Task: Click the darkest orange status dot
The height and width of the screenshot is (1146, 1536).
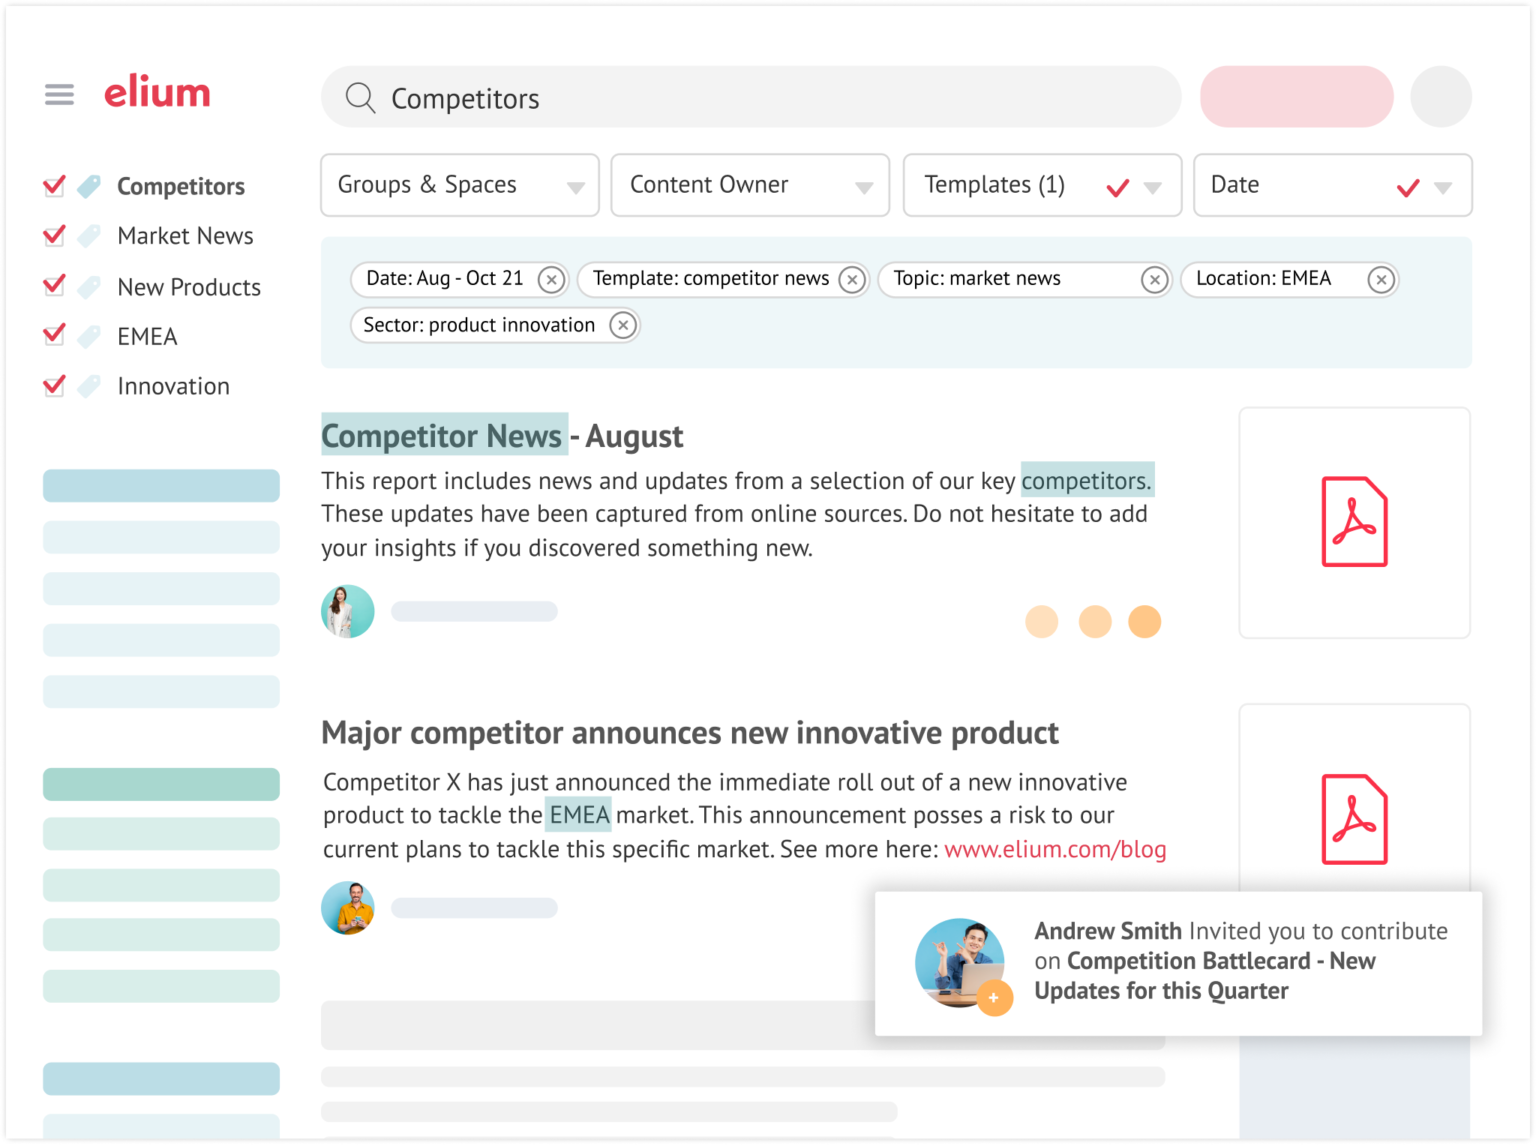Action: 1146,621
